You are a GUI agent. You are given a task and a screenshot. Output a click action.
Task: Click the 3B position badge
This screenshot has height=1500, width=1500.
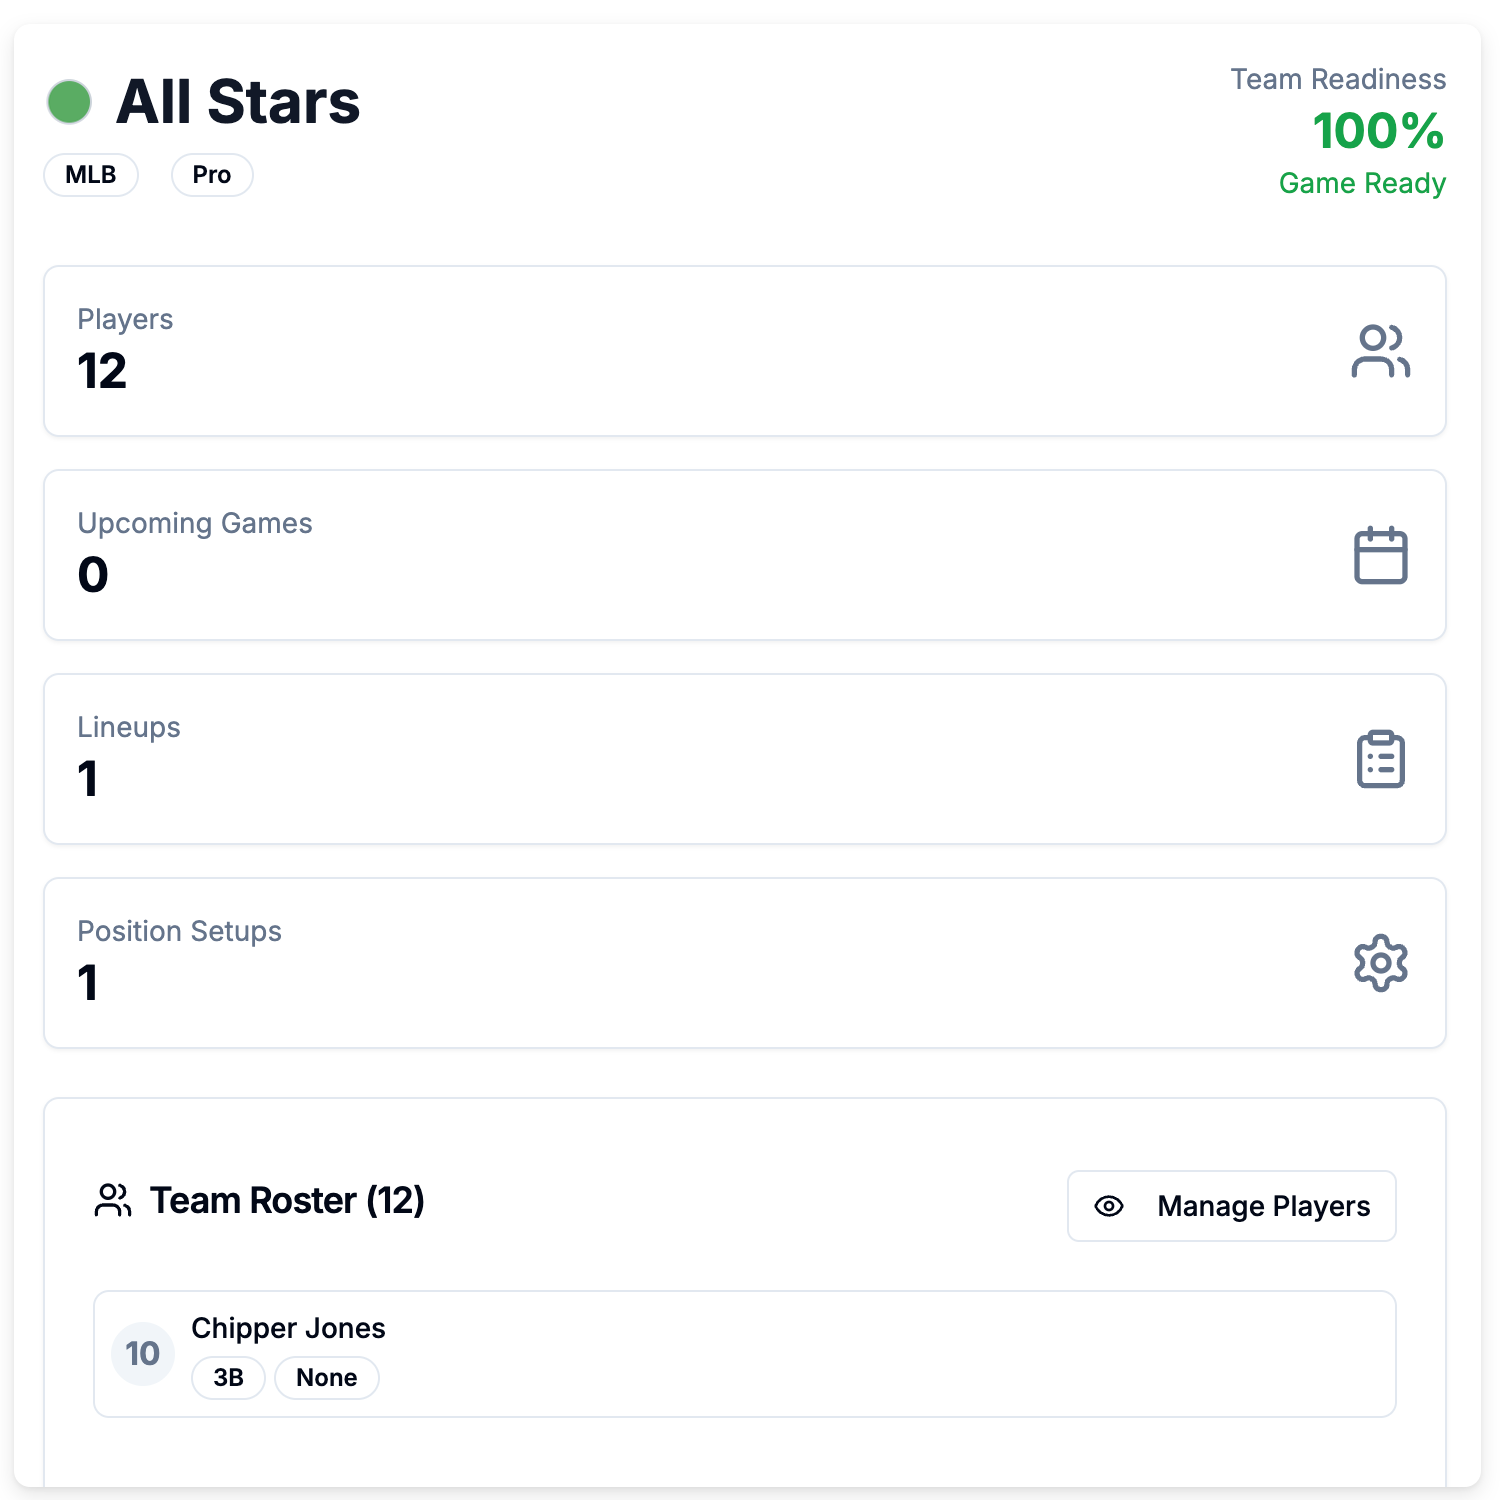click(x=228, y=1378)
